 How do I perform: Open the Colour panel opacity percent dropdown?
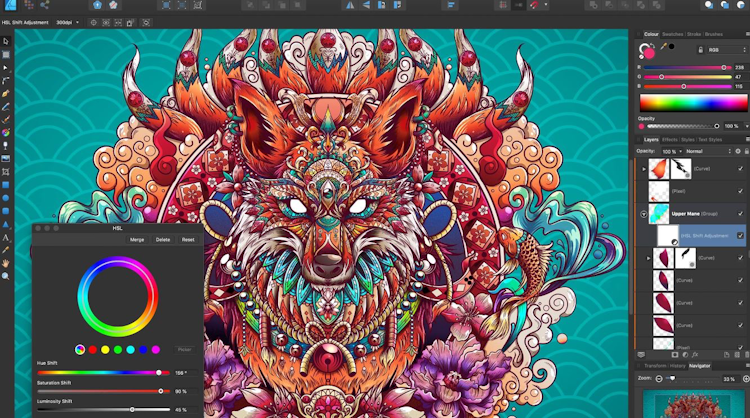point(747,126)
